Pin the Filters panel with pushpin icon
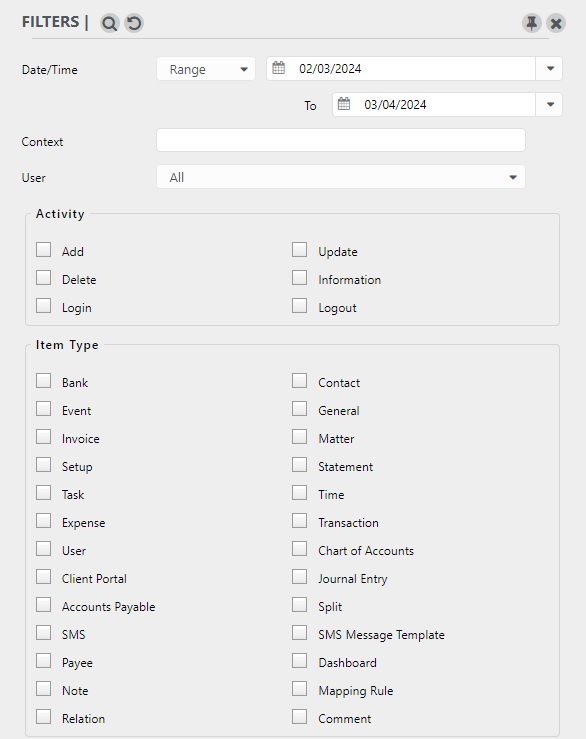The width and height of the screenshot is (586, 739). [x=532, y=23]
